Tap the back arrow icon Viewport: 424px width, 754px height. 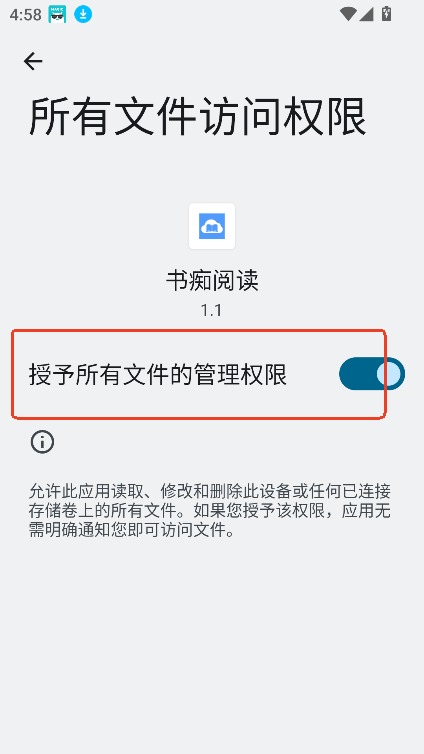point(33,61)
